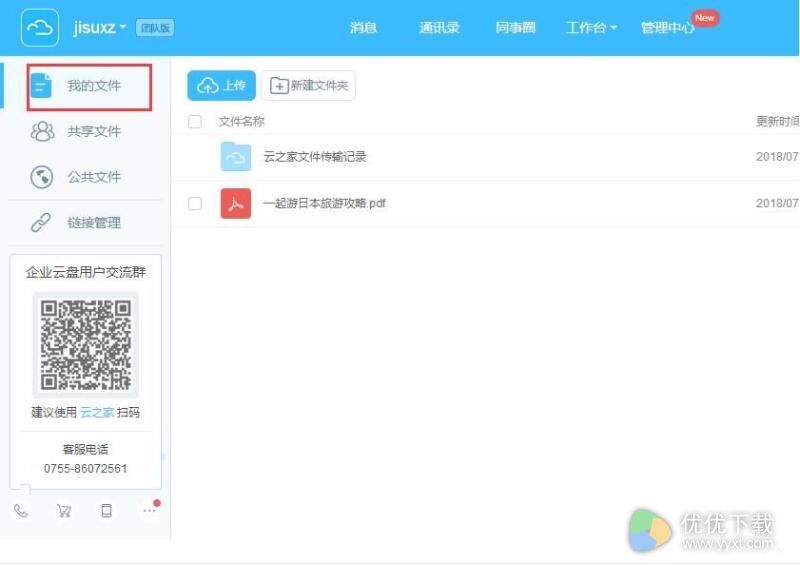Click the red PDF file icon
Viewport: 800px width, 565px height.
click(x=236, y=203)
